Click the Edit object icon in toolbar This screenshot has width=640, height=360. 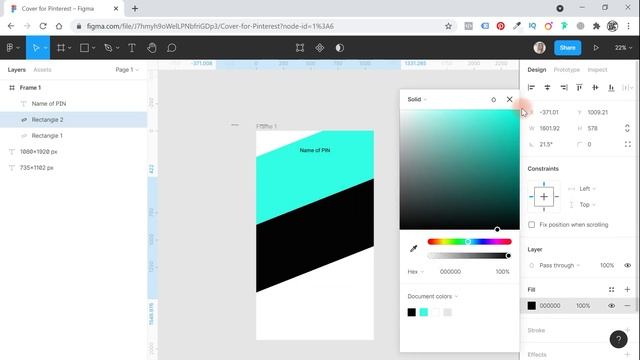point(300,48)
